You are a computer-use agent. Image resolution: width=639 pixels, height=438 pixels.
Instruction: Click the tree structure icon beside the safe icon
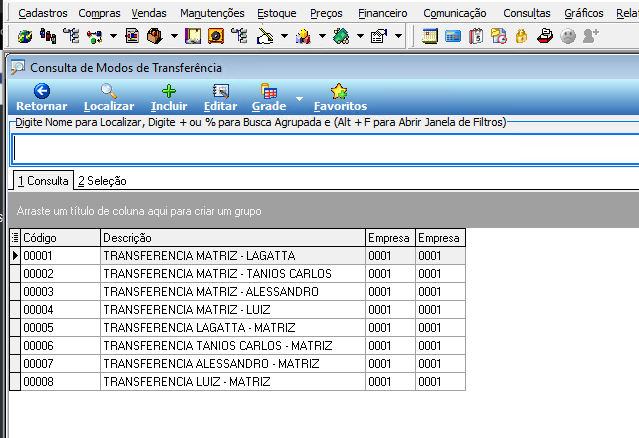tap(239, 36)
